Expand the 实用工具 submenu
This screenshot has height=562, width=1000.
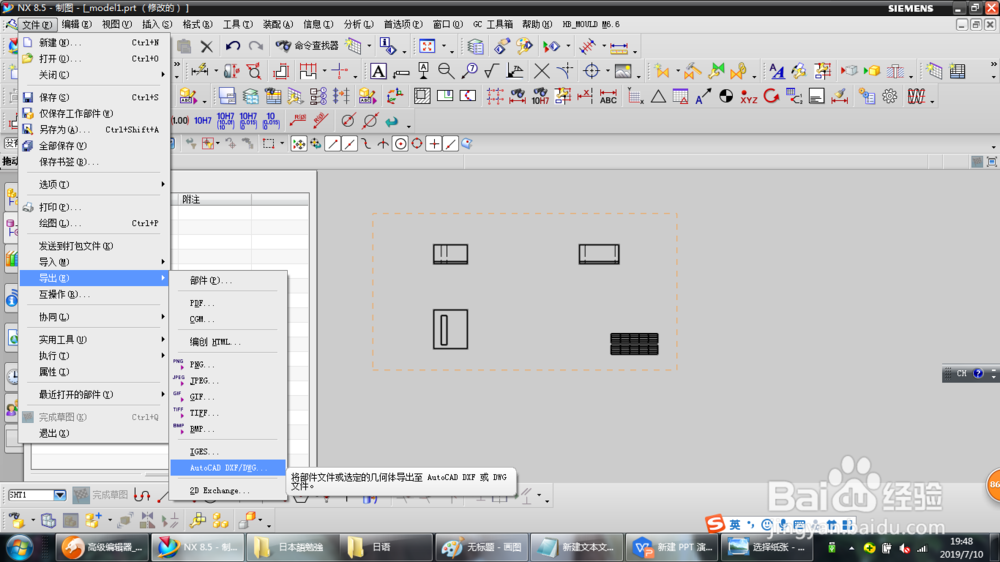coord(94,340)
